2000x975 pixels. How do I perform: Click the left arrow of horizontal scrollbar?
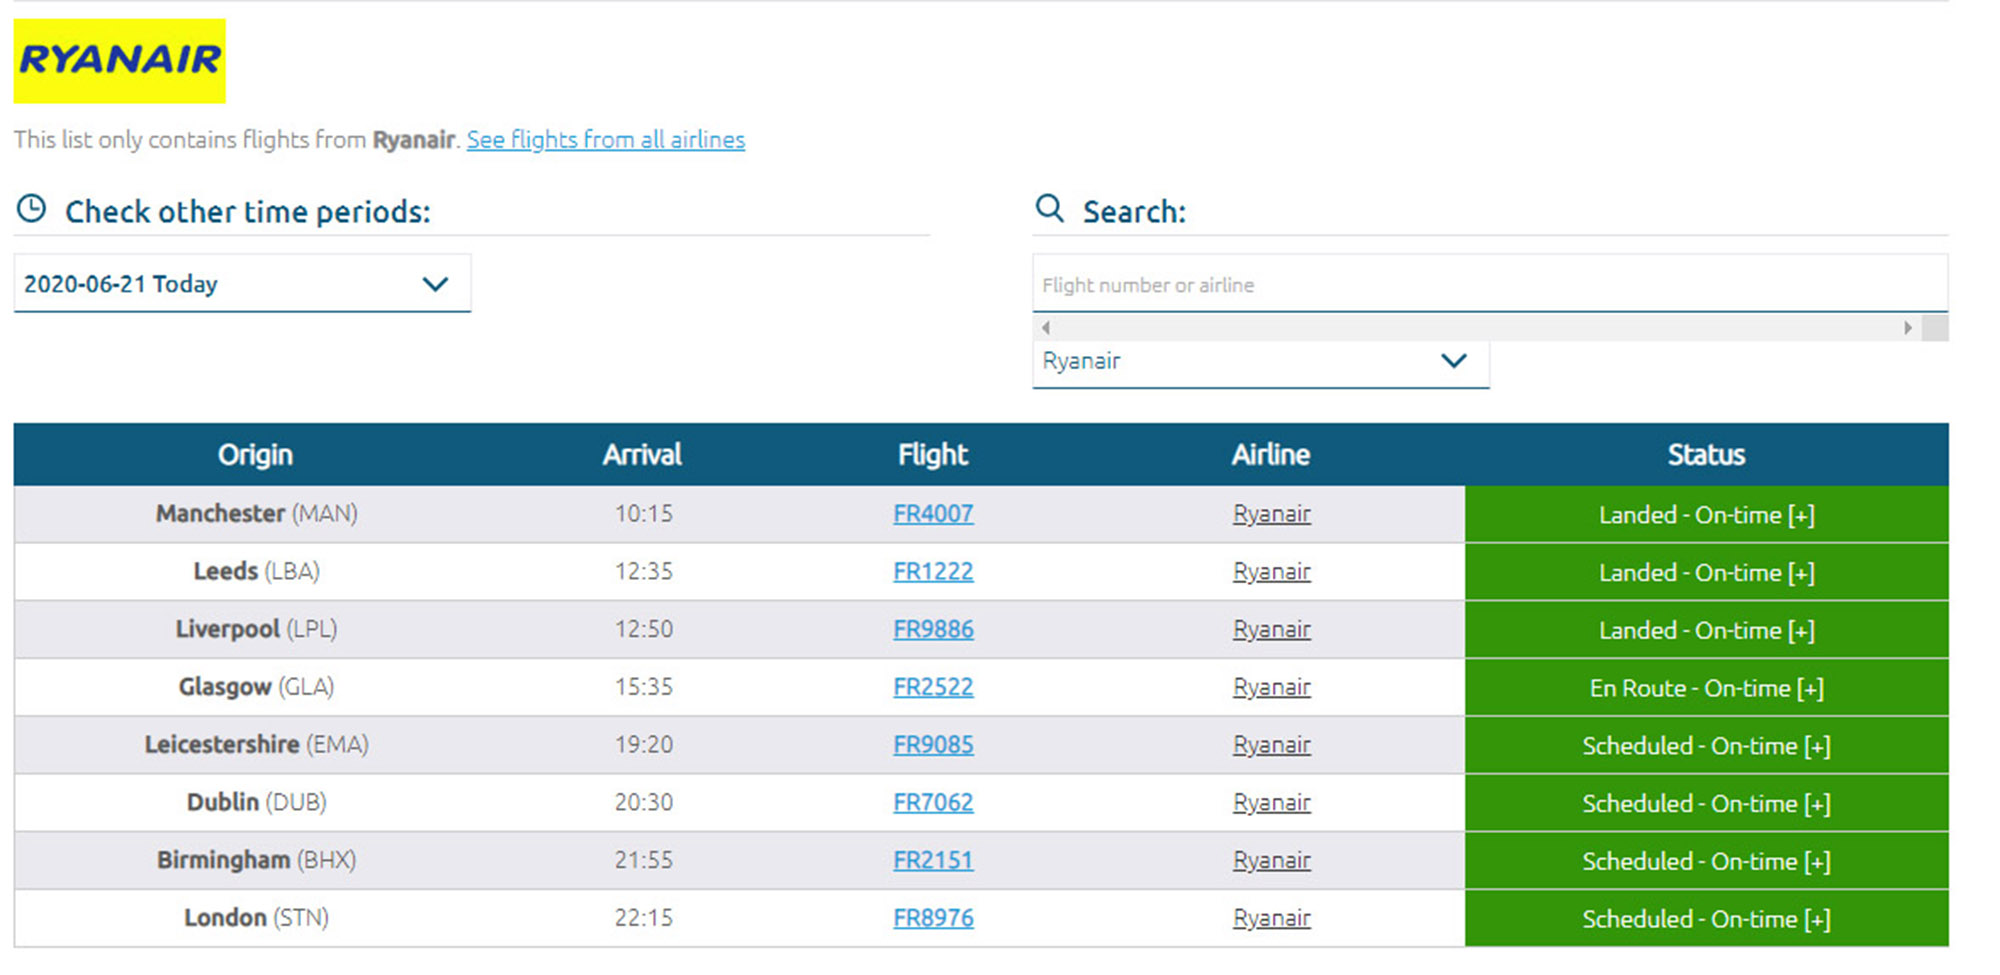[1045, 327]
